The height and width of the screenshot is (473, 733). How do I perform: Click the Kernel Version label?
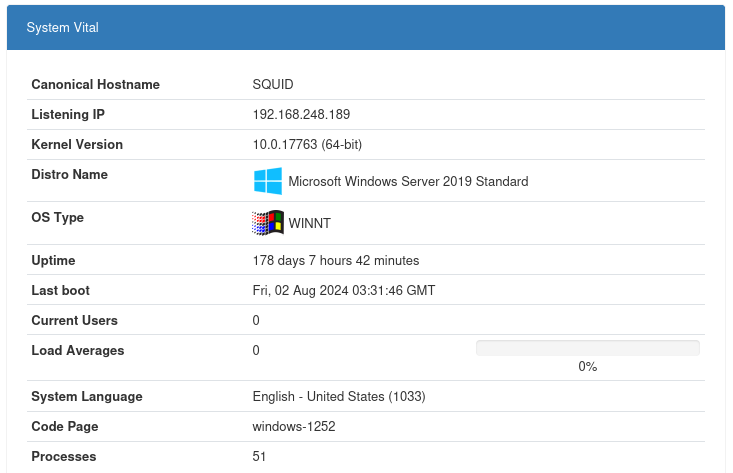[77, 145]
